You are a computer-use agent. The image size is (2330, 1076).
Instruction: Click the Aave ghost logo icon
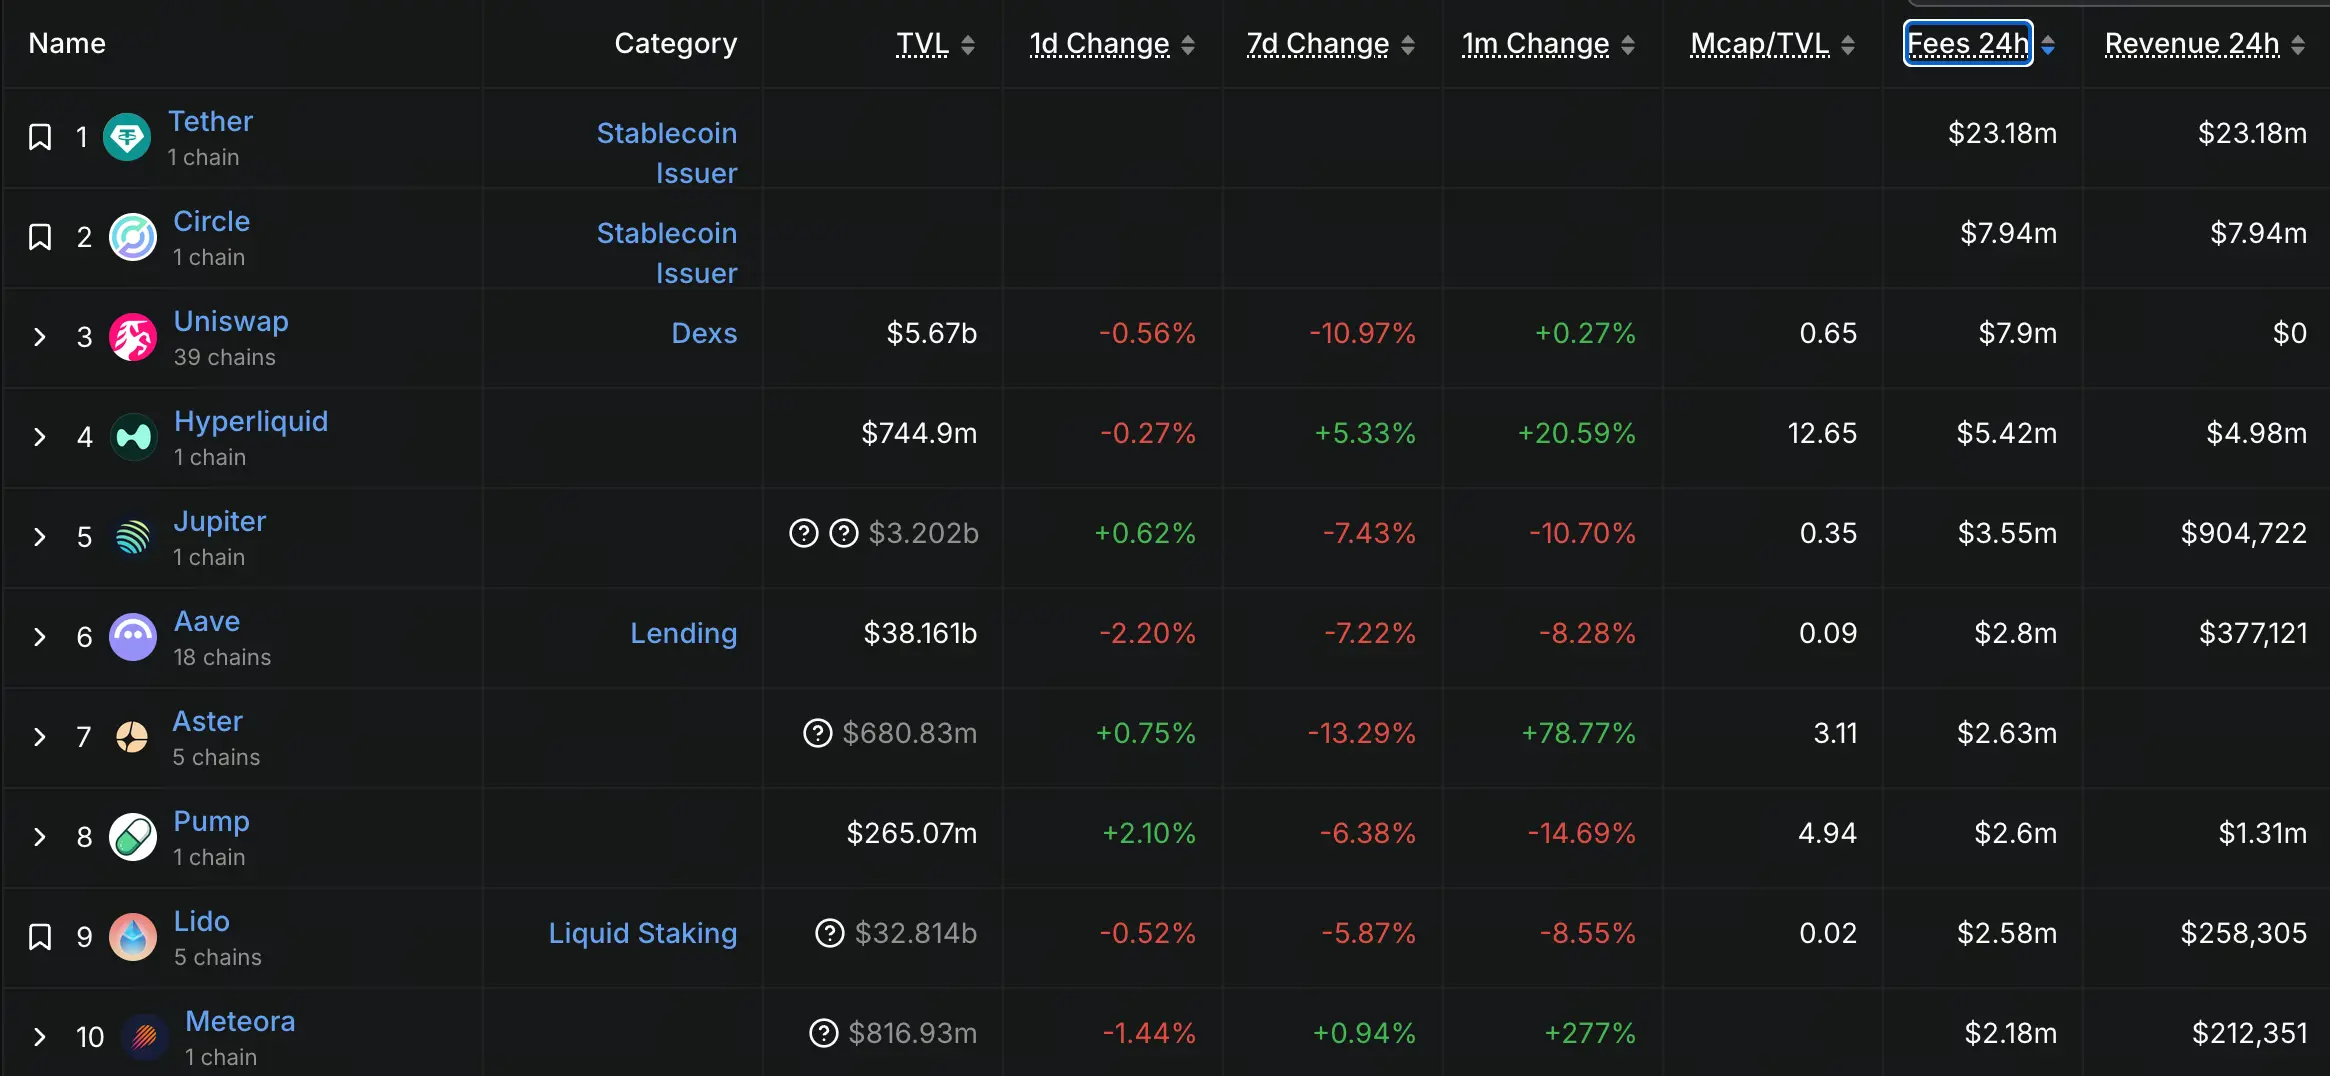pos(133,637)
